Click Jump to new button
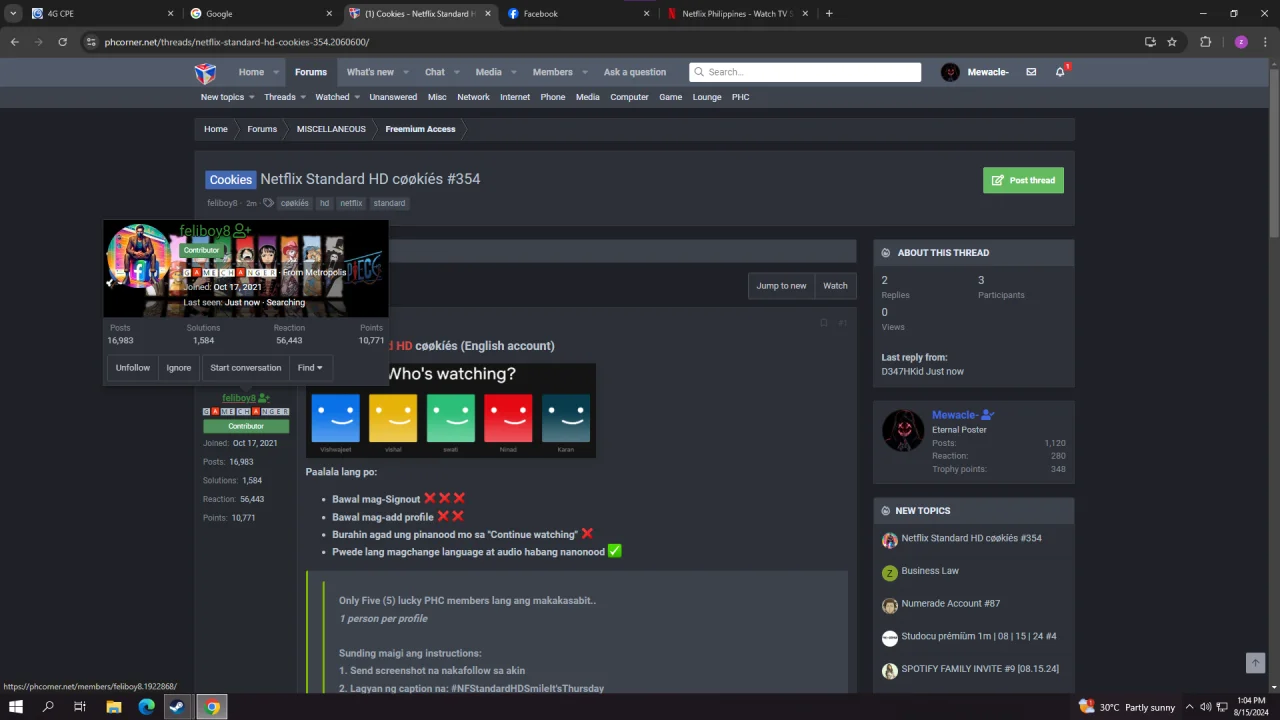This screenshot has height=720, width=1280. pyautogui.click(x=781, y=286)
